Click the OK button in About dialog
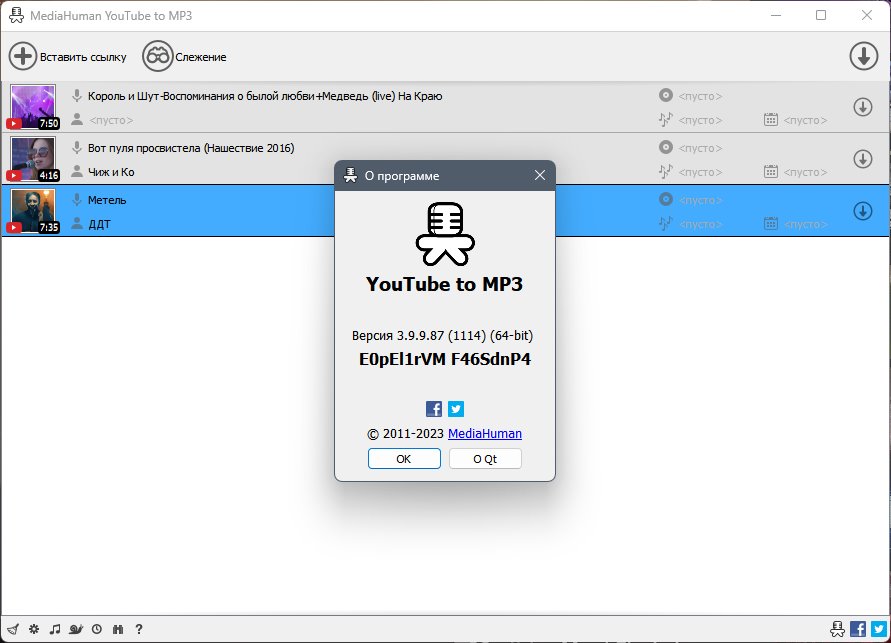This screenshot has width=891, height=643. point(404,458)
